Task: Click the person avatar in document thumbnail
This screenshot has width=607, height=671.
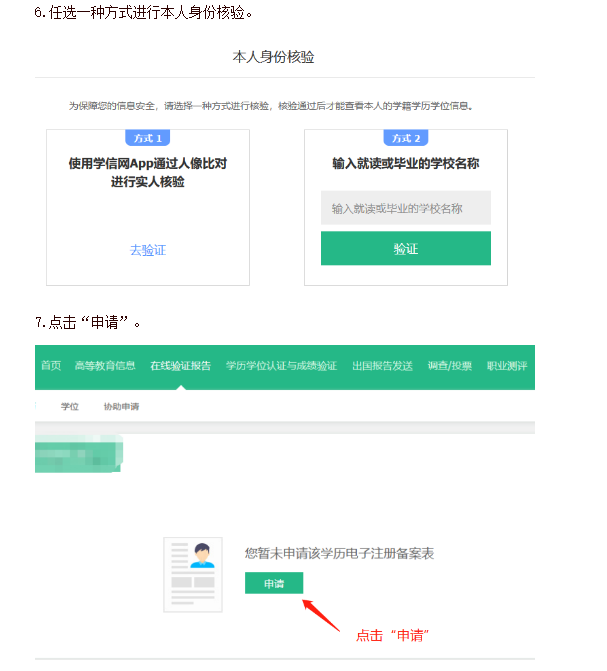Action: pos(202,555)
